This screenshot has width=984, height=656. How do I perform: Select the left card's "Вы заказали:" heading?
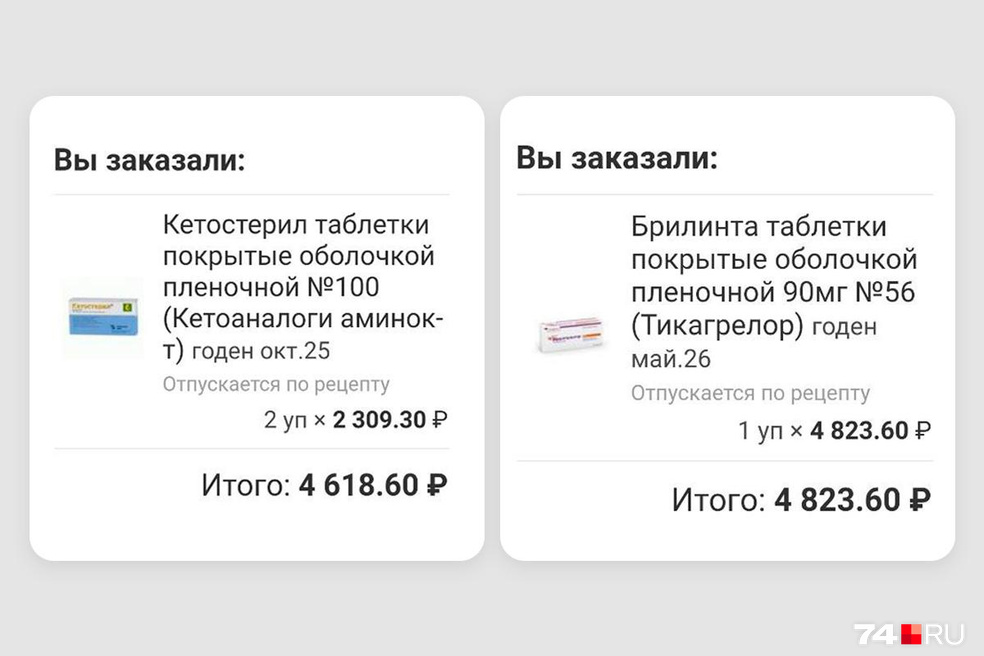point(149,160)
